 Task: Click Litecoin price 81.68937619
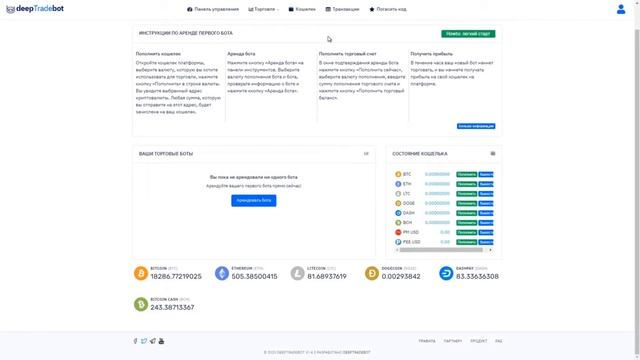[327, 277]
